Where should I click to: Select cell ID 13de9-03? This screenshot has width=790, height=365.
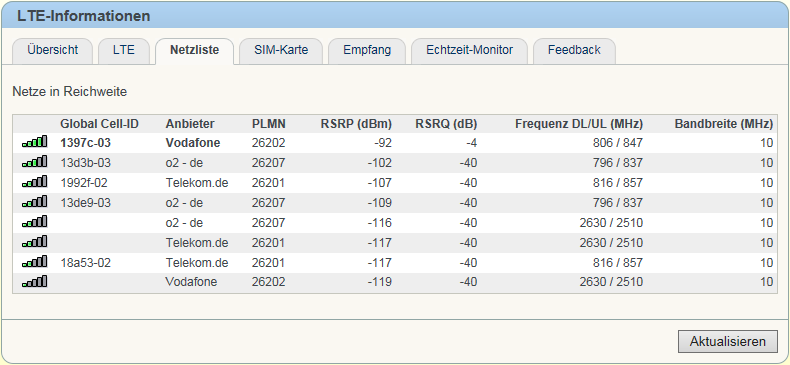pos(86,203)
